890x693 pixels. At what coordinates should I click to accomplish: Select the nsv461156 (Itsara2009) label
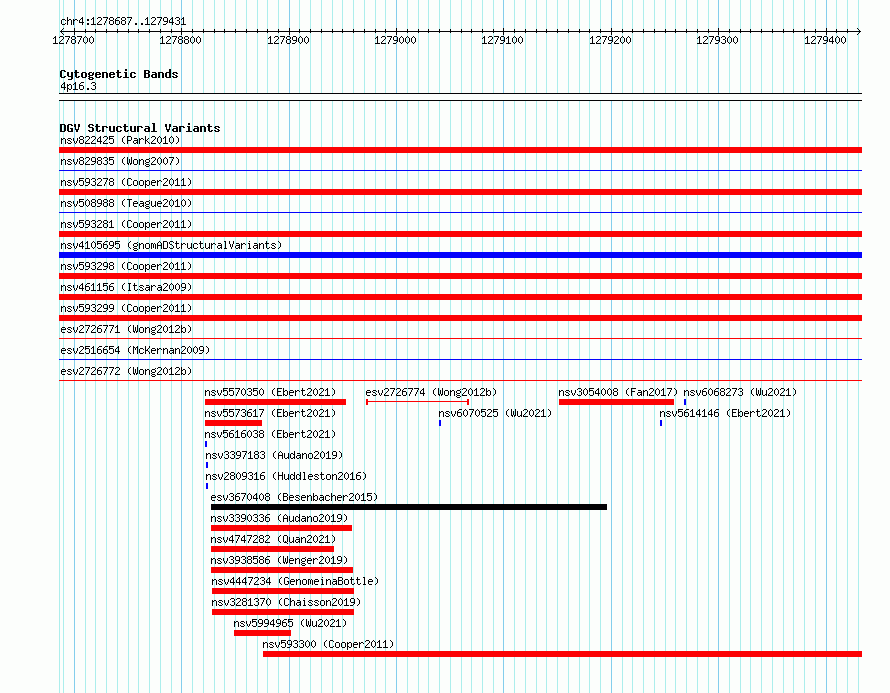[126, 287]
